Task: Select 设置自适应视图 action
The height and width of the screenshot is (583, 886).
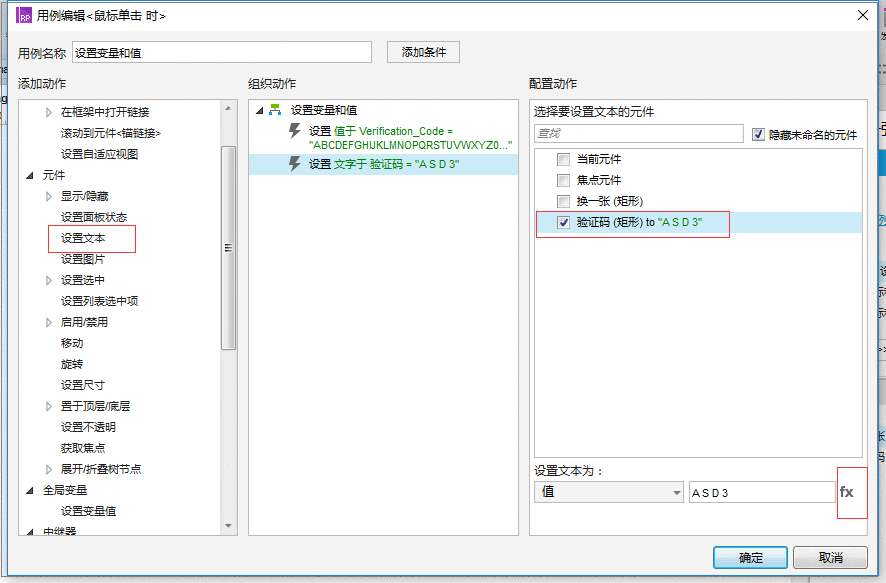Action: click(x=99, y=154)
